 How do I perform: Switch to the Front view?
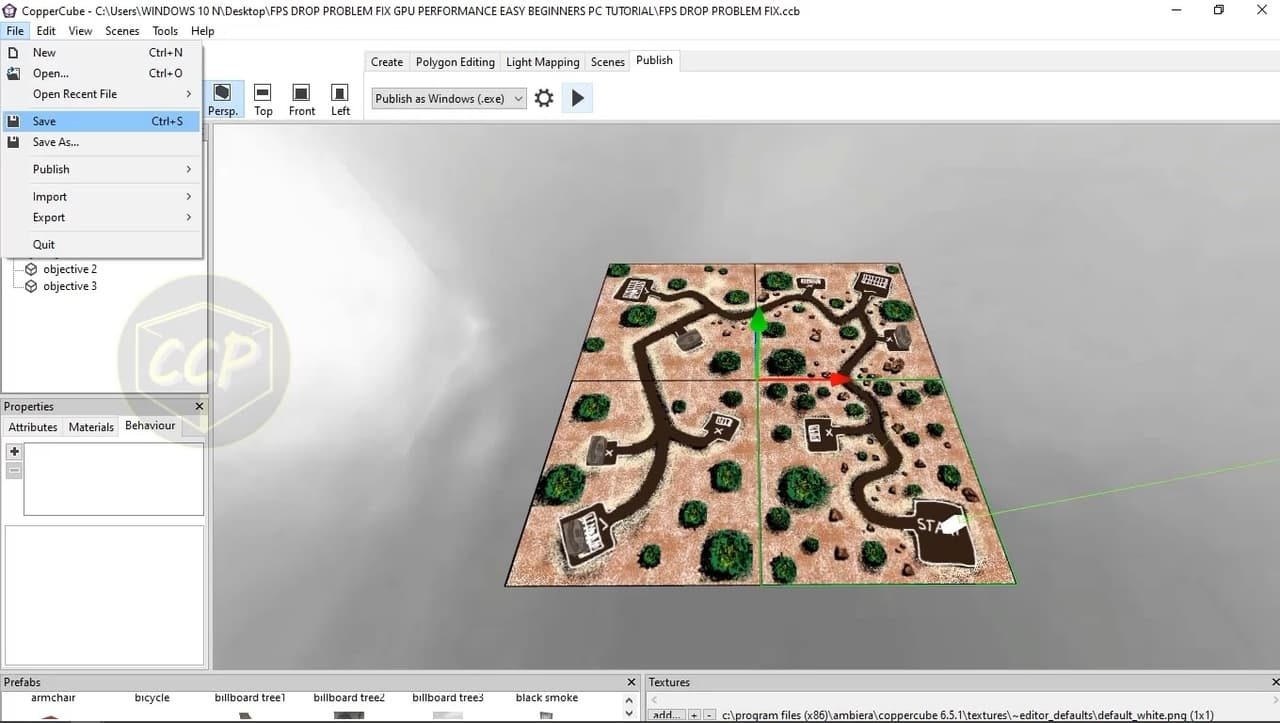click(x=301, y=100)
